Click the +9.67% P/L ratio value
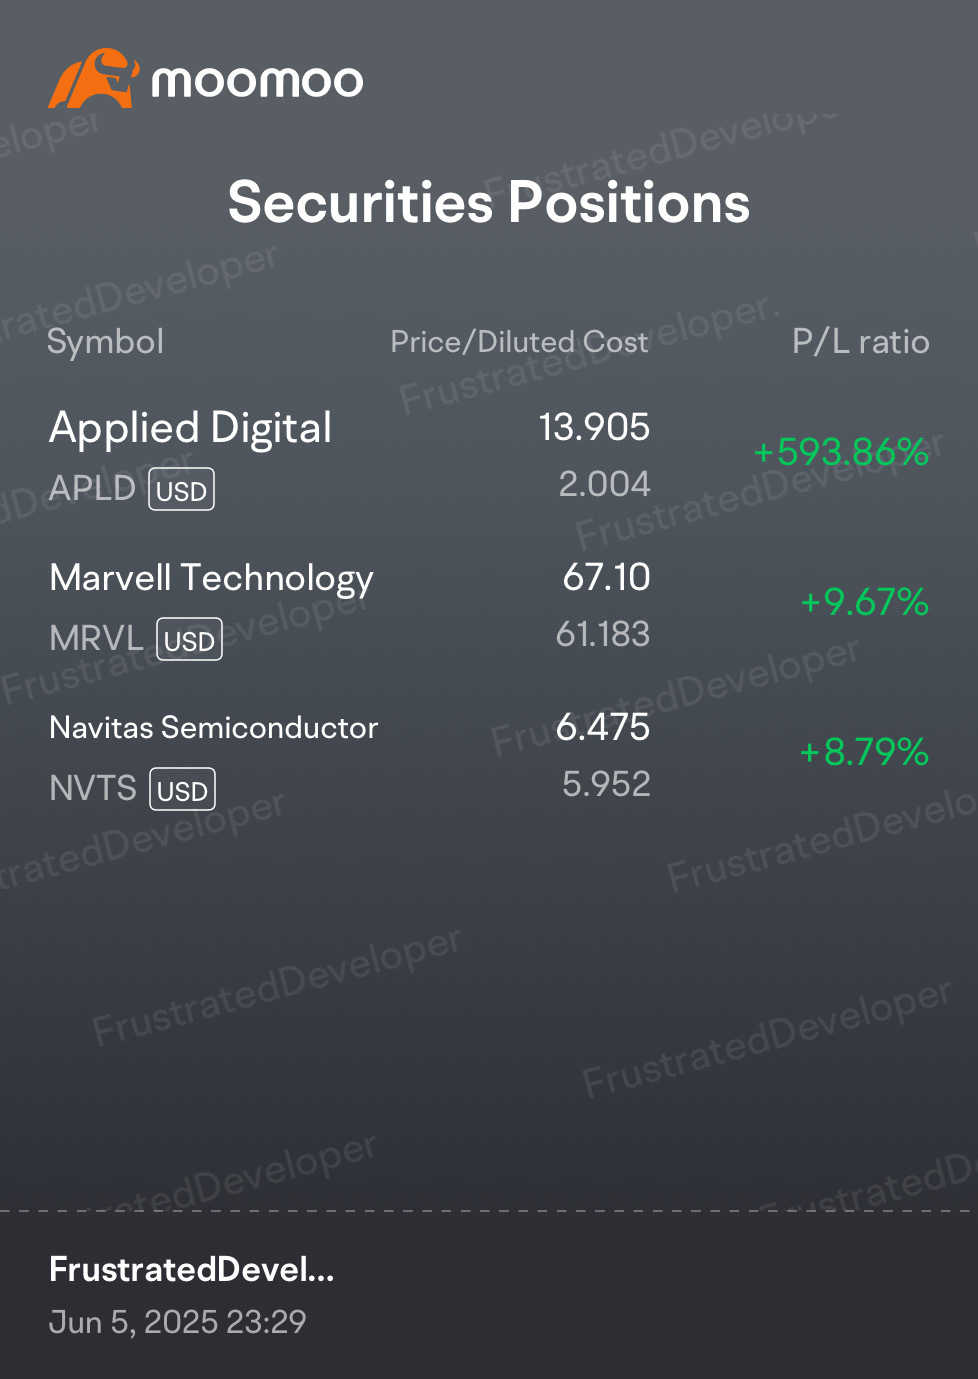Viewport: 978px width, 1379px height. point(865,602)
